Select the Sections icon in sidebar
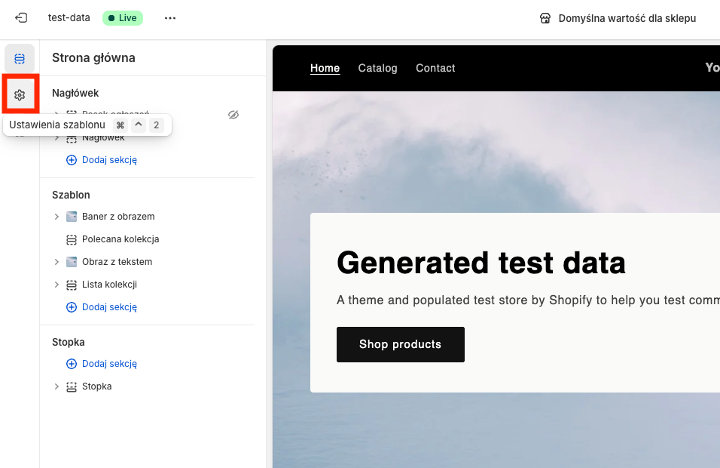 tap(19, 59)
